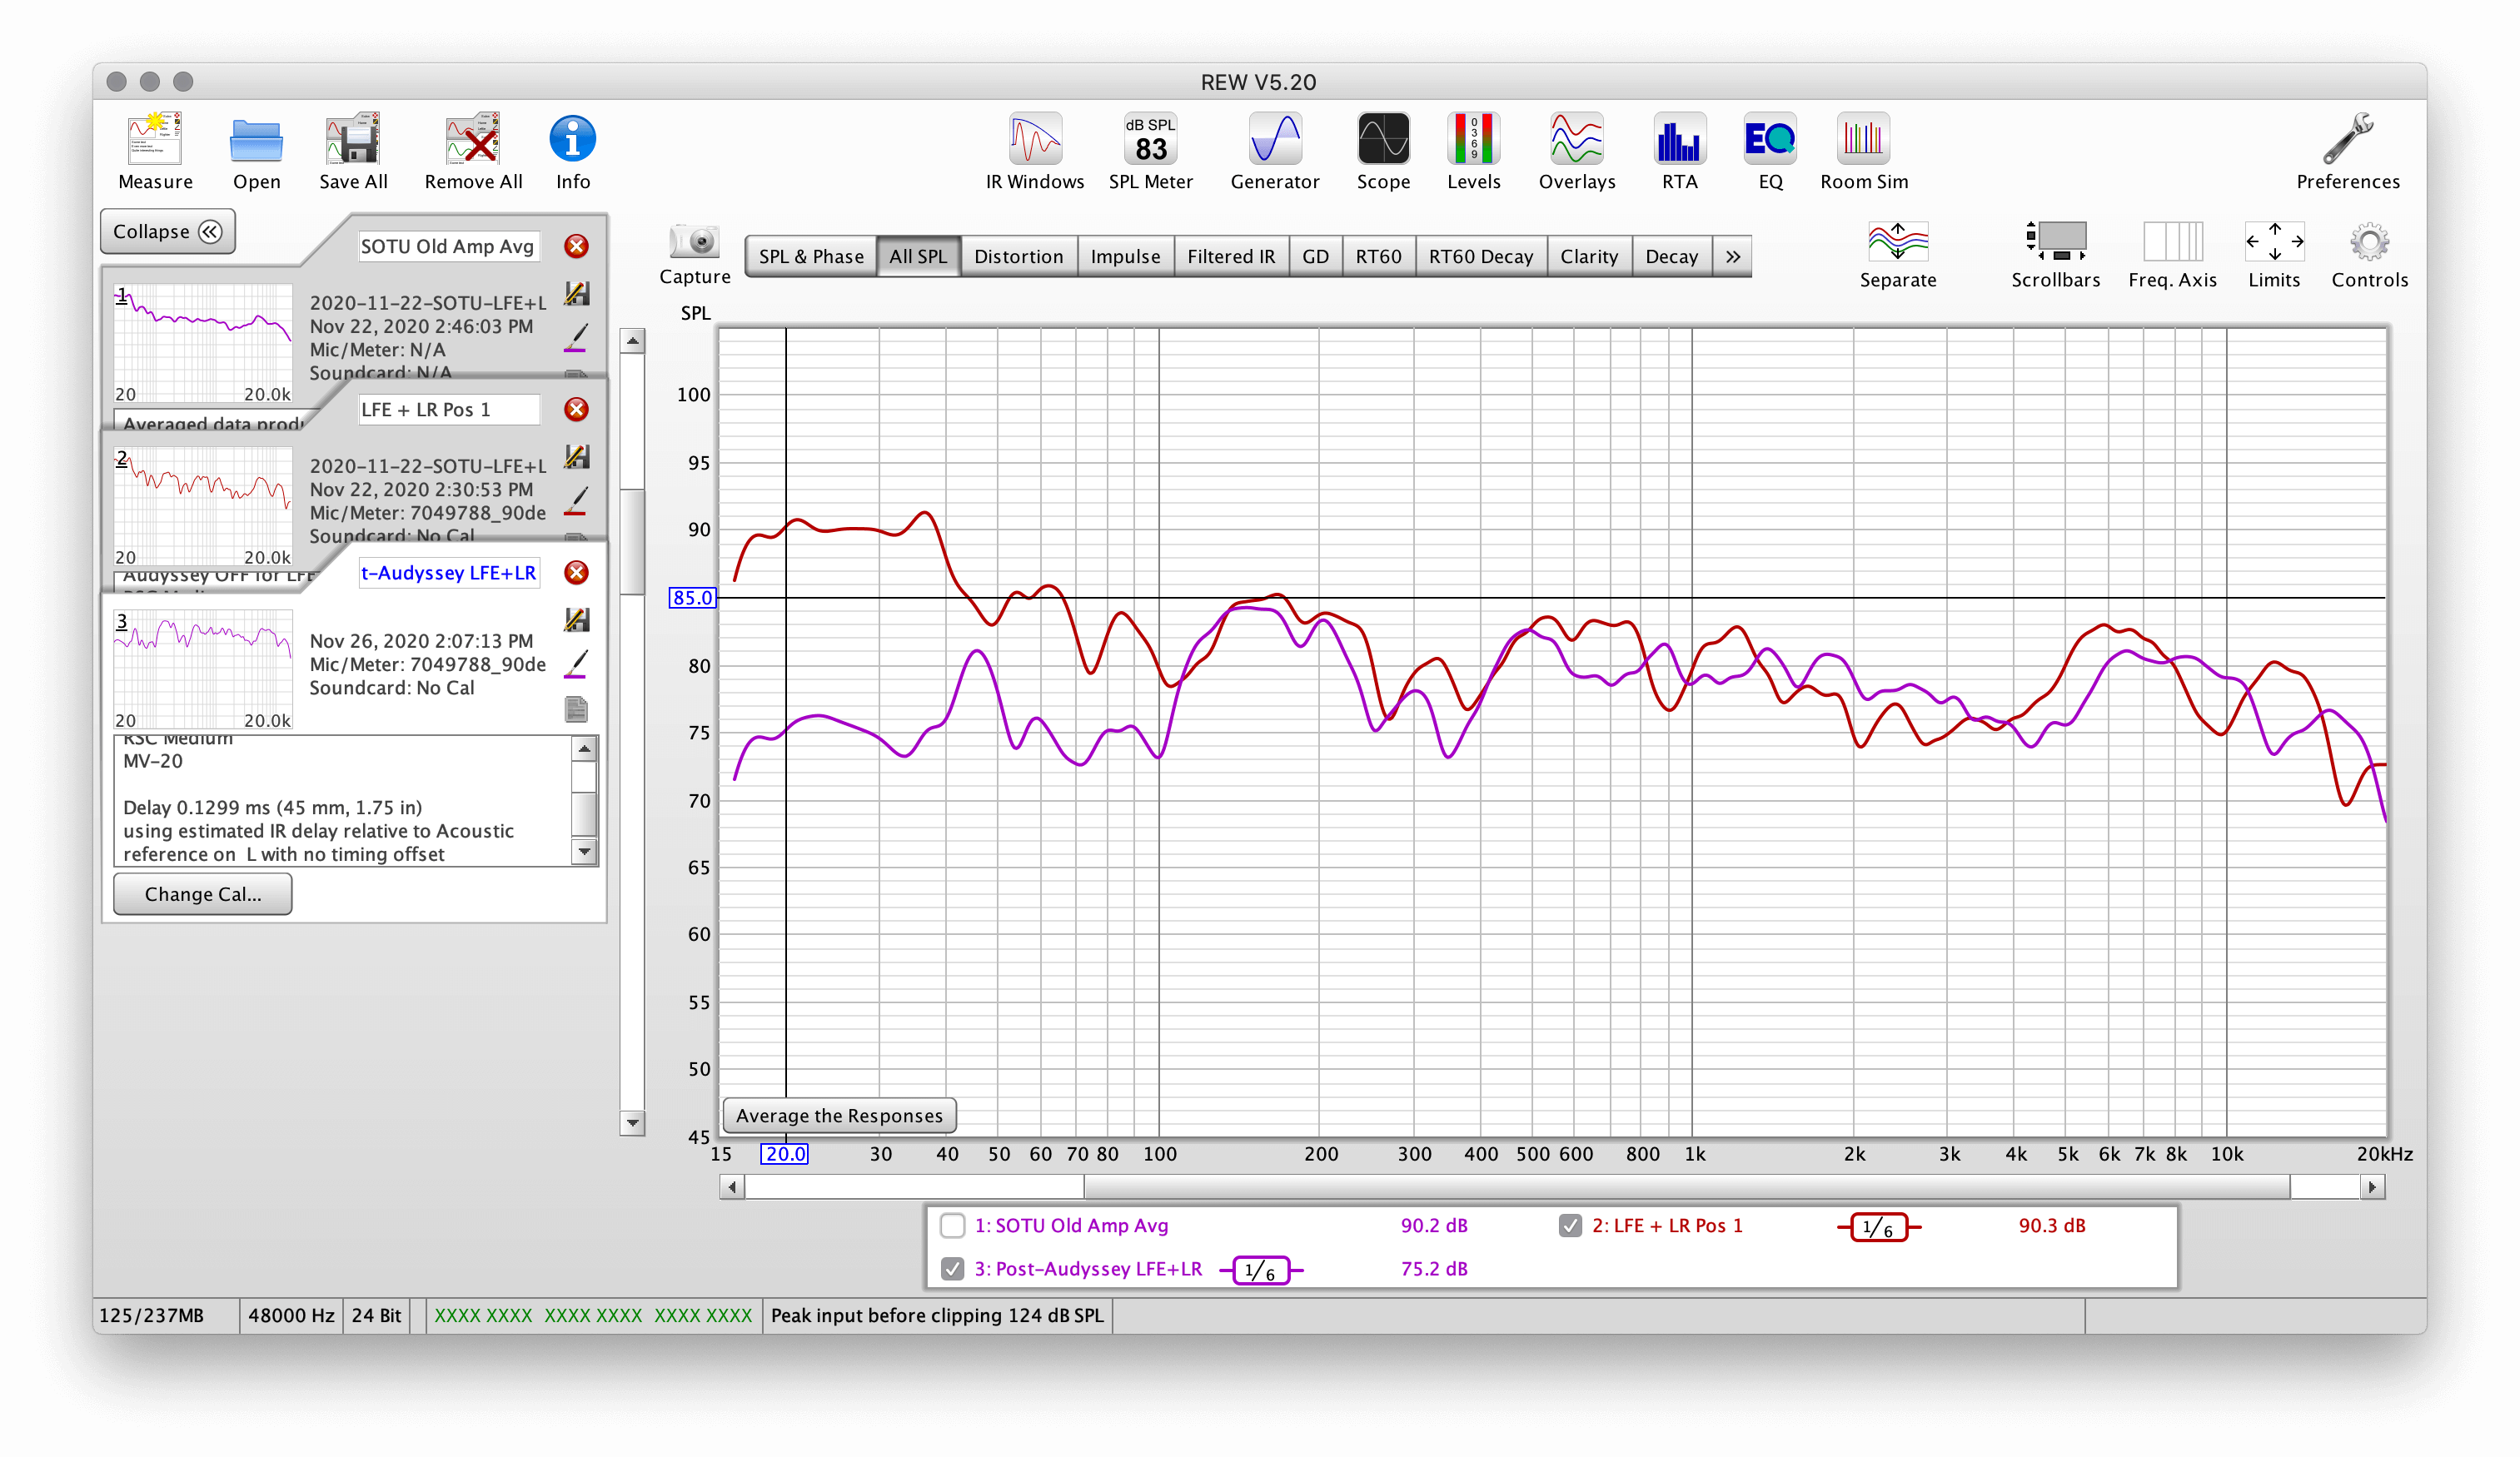Select measurement 3 thumbnail
Viewport: 2520px width, 1457px height.
pos(203,669)
